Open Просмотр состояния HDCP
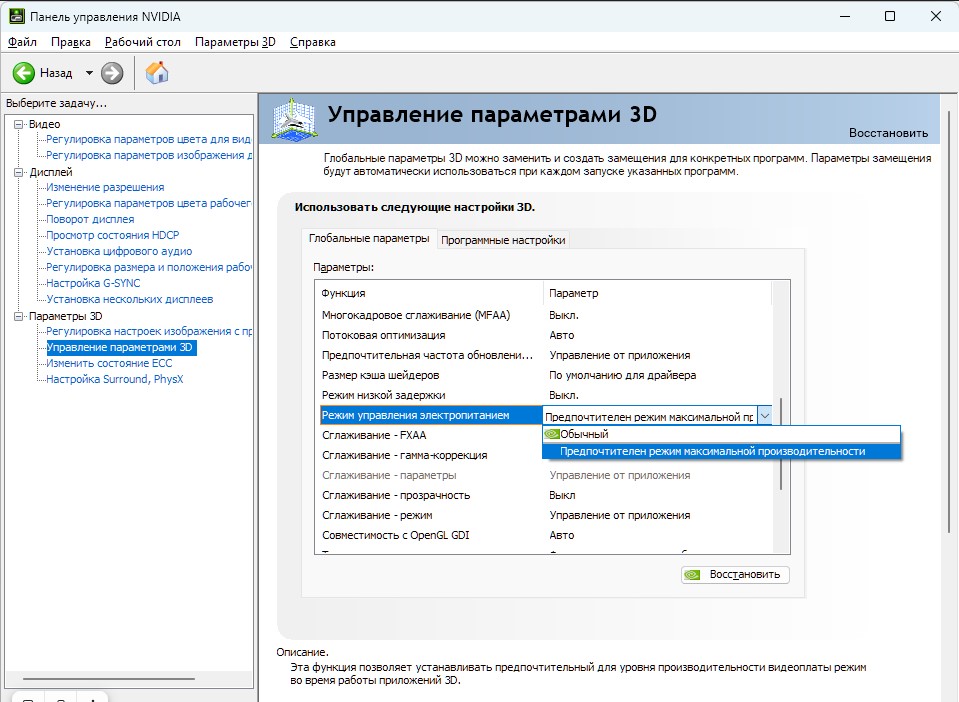Viewport: 959px width, 702px height. 113,235
